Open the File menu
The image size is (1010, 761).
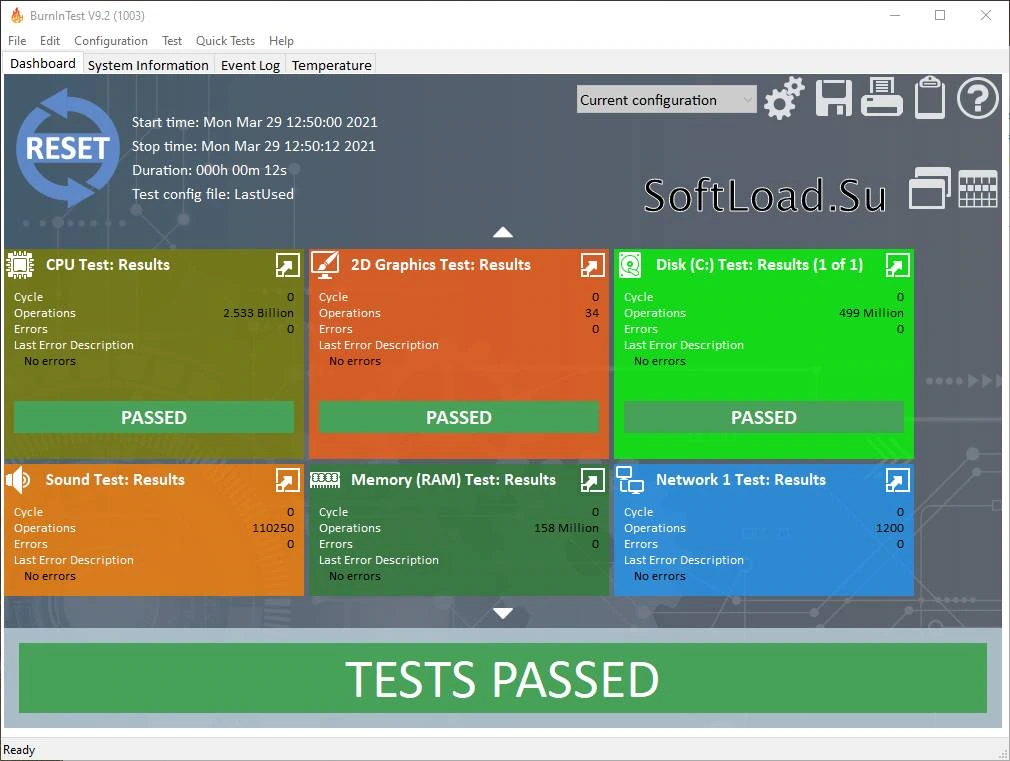click(x=17, y=41)
